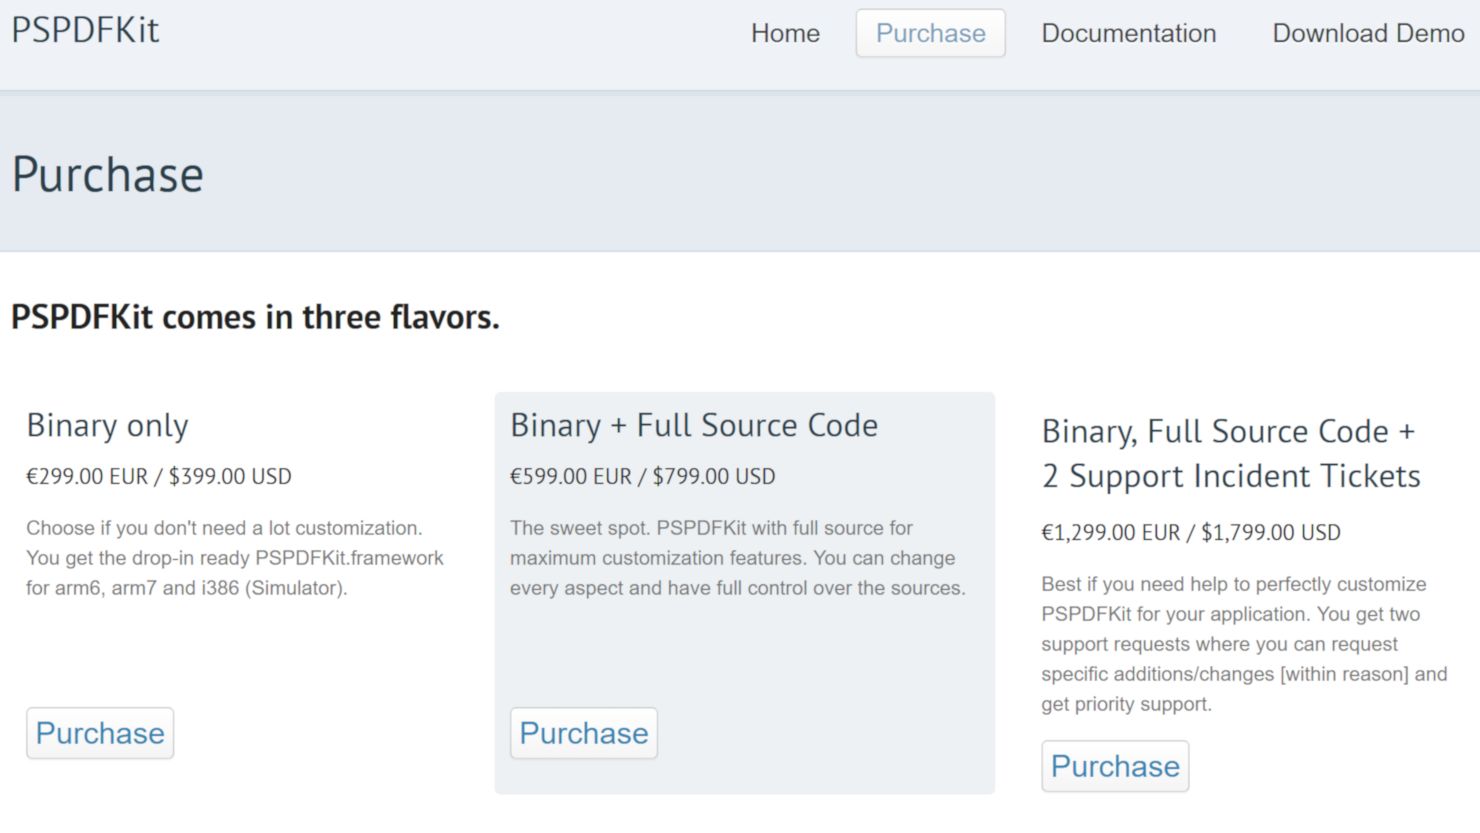
Task: Click the PSPDFKit brand logo text
Action: (x=85, y=31)
